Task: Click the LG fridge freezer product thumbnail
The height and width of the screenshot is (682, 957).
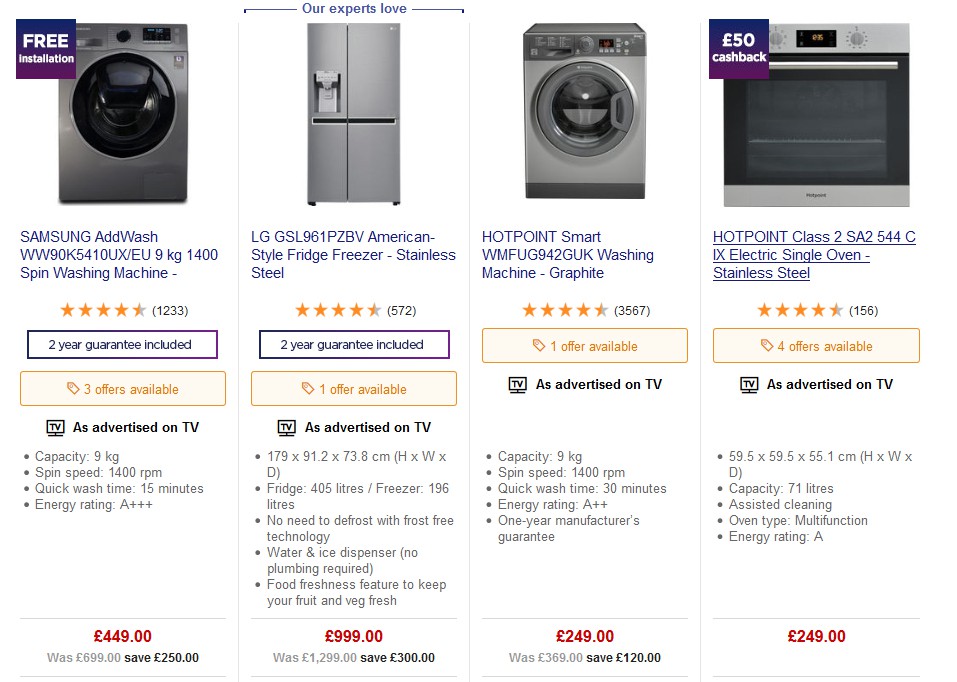Action: click(x=353, y=115)
